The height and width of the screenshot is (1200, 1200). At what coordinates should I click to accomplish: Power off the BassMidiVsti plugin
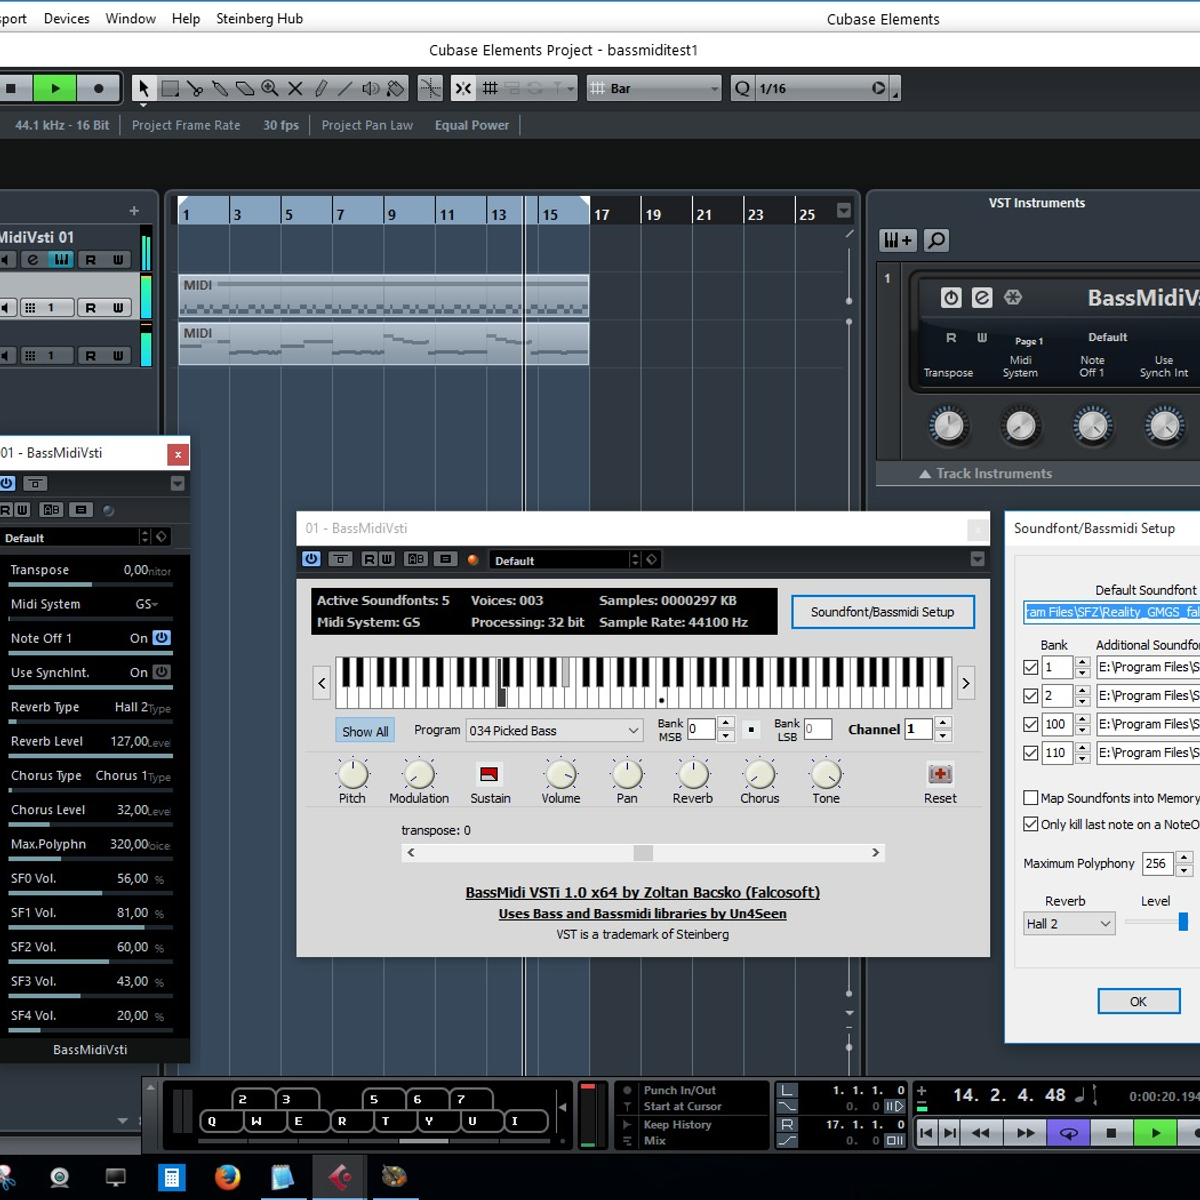point(310,559)
